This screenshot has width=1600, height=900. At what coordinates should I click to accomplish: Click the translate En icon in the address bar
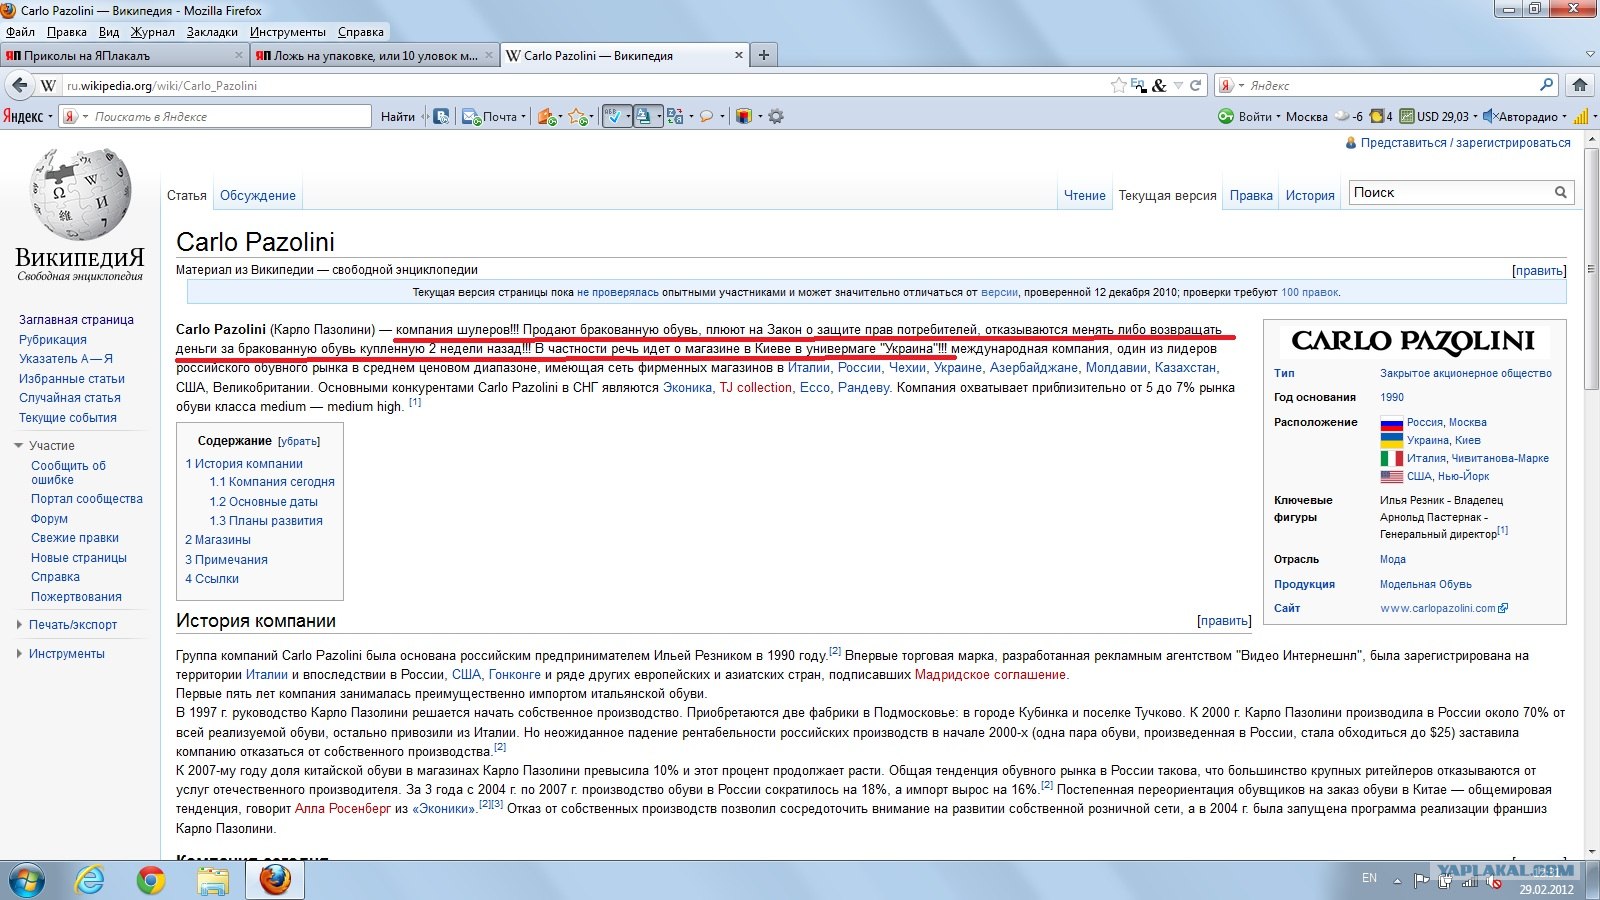tap(1138, 85)
